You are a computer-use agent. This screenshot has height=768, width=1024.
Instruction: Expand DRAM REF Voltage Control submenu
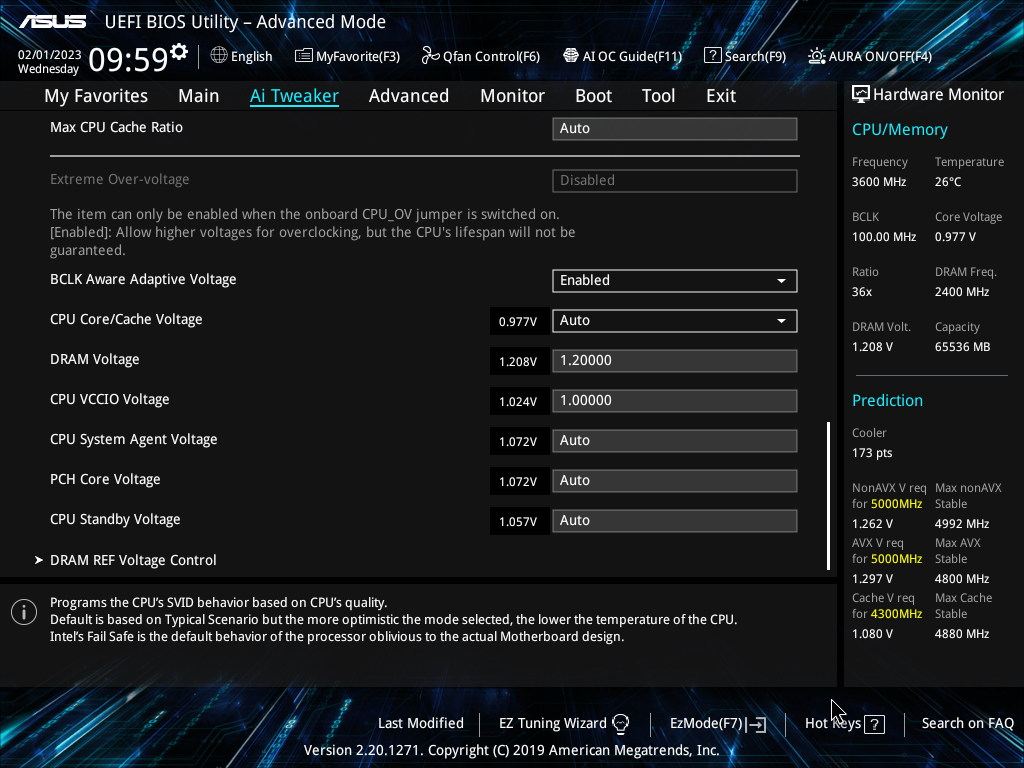click(133, 560)
